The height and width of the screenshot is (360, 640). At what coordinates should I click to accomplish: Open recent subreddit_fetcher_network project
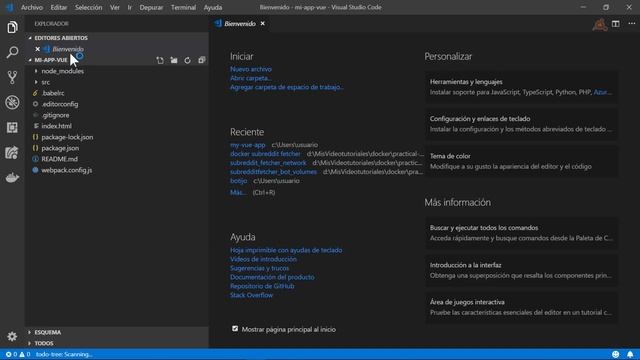click(x=268, y=163)
